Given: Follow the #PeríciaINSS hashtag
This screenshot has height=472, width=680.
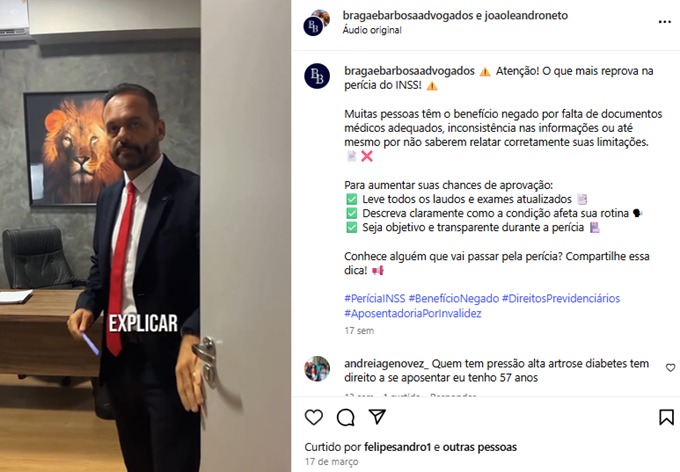Looking at the screenshot, I should click(x=375, y=298).
